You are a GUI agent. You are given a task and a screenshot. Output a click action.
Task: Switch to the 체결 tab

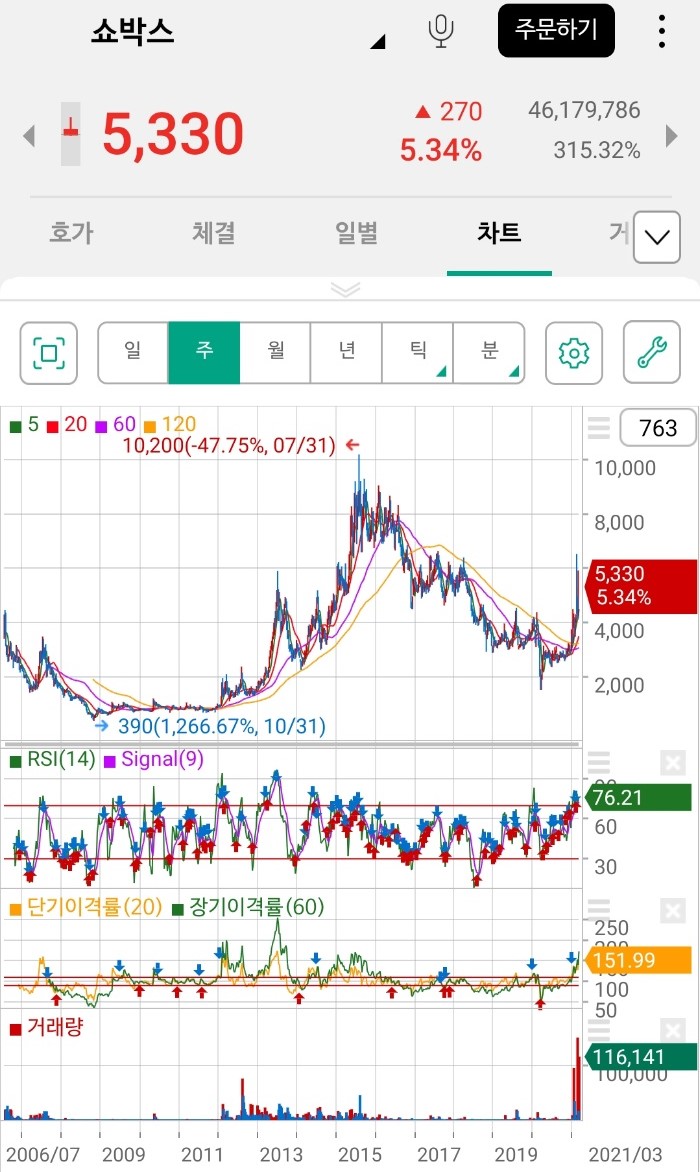[214, 232]
